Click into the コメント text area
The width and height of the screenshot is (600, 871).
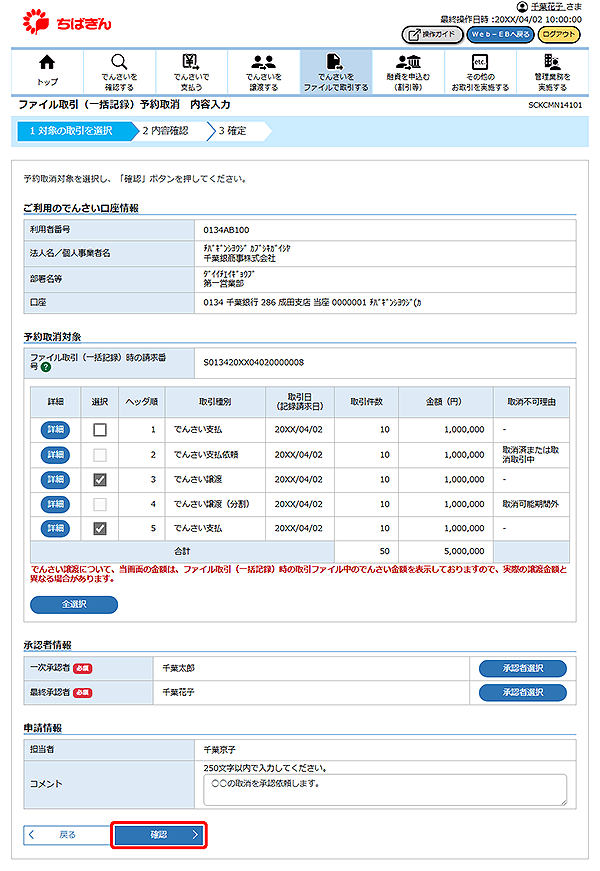[385, 790]
